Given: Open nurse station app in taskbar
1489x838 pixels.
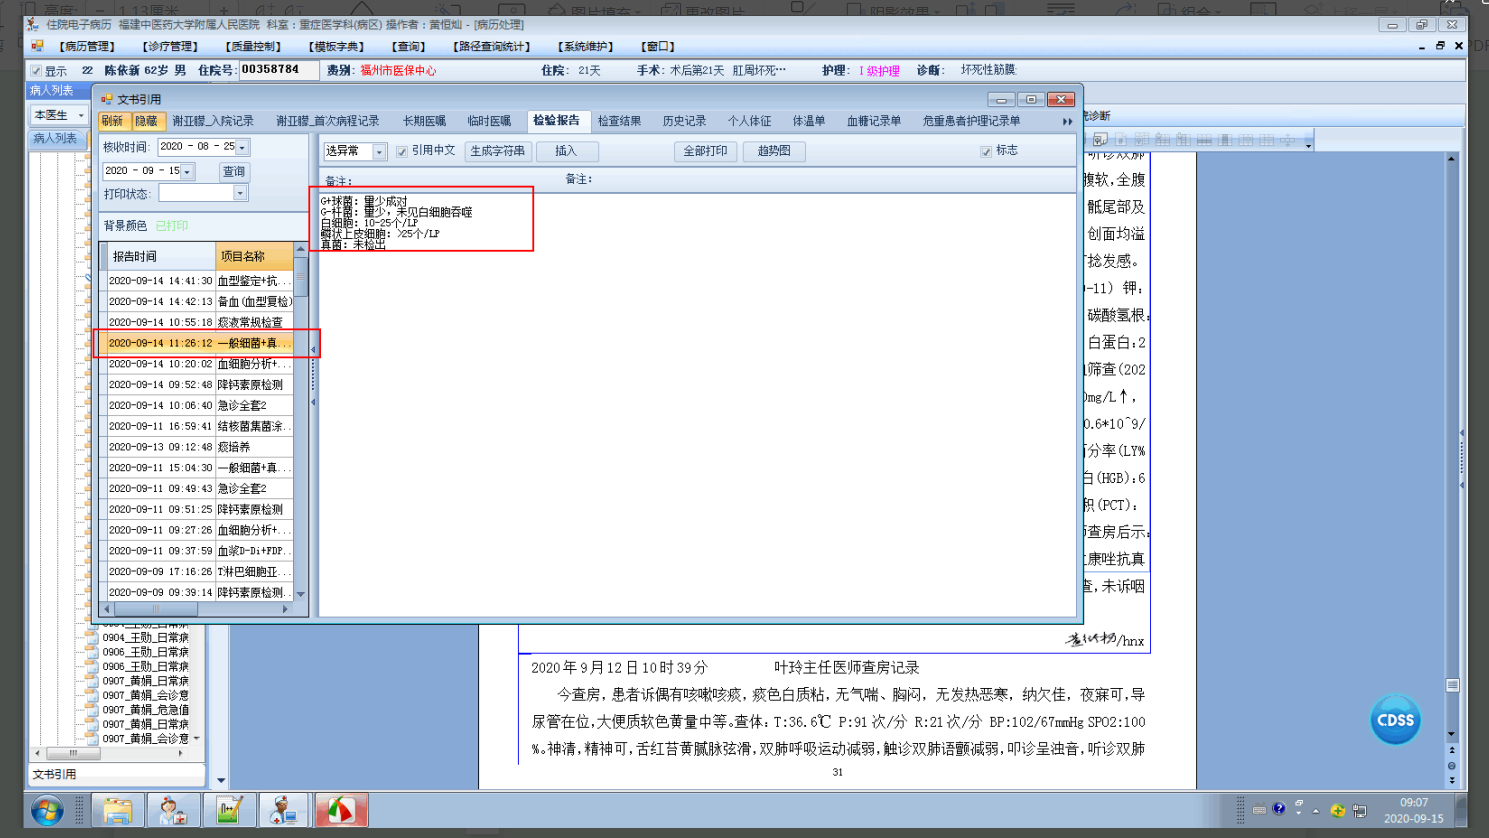Looking at the screenshot, I should tap(173, 810).
